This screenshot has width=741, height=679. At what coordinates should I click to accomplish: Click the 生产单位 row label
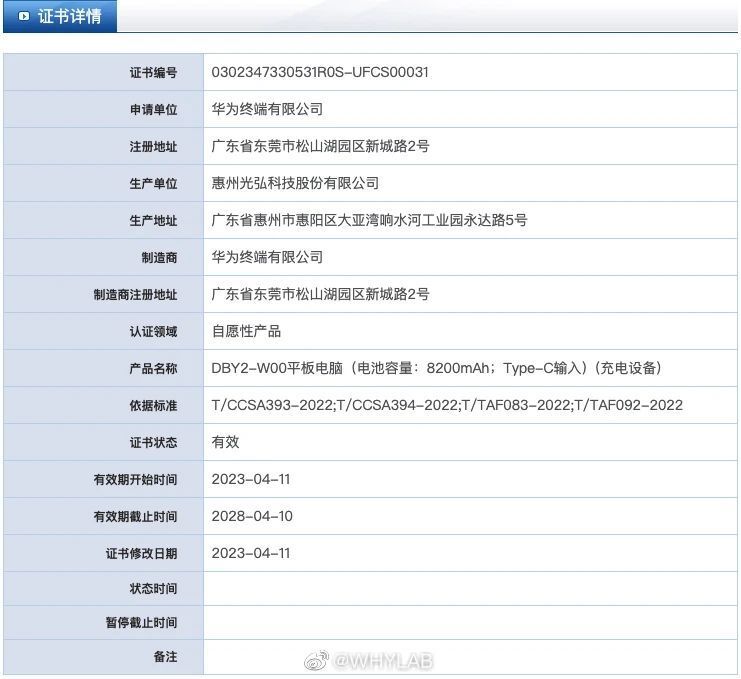coord(154,183)
